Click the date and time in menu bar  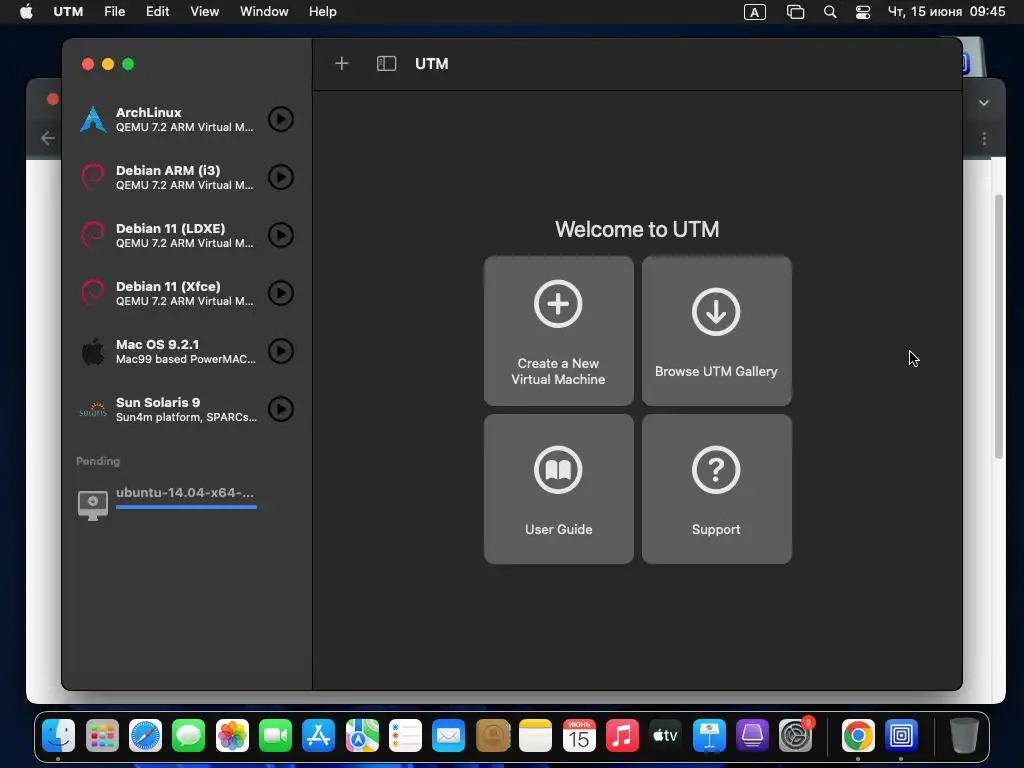(946, 12)
